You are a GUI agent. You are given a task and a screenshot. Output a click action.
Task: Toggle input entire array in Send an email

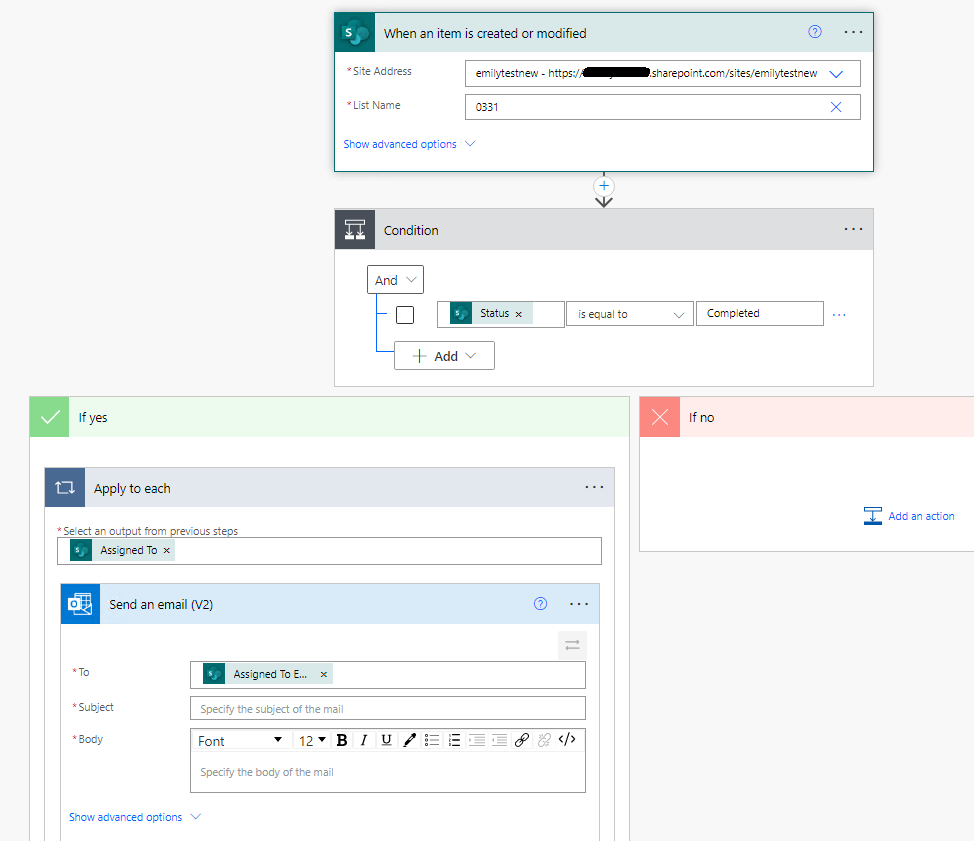coord(571,645)
